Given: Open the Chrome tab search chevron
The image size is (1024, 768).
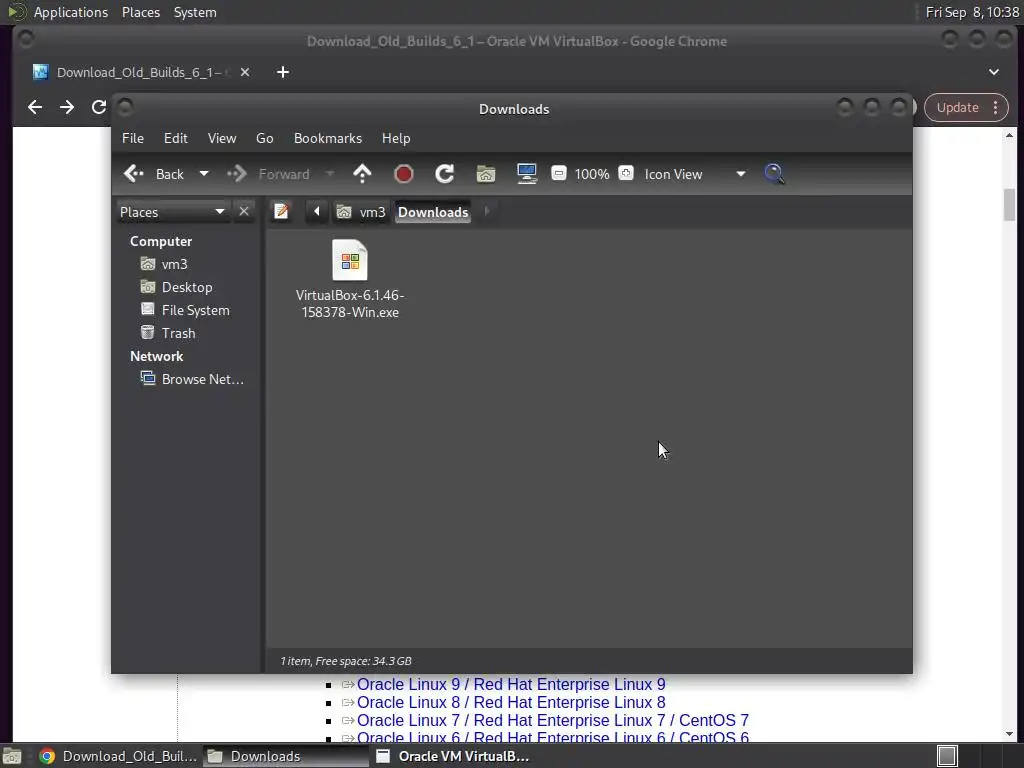Looking at the screenshot, I should coord(994,72).
